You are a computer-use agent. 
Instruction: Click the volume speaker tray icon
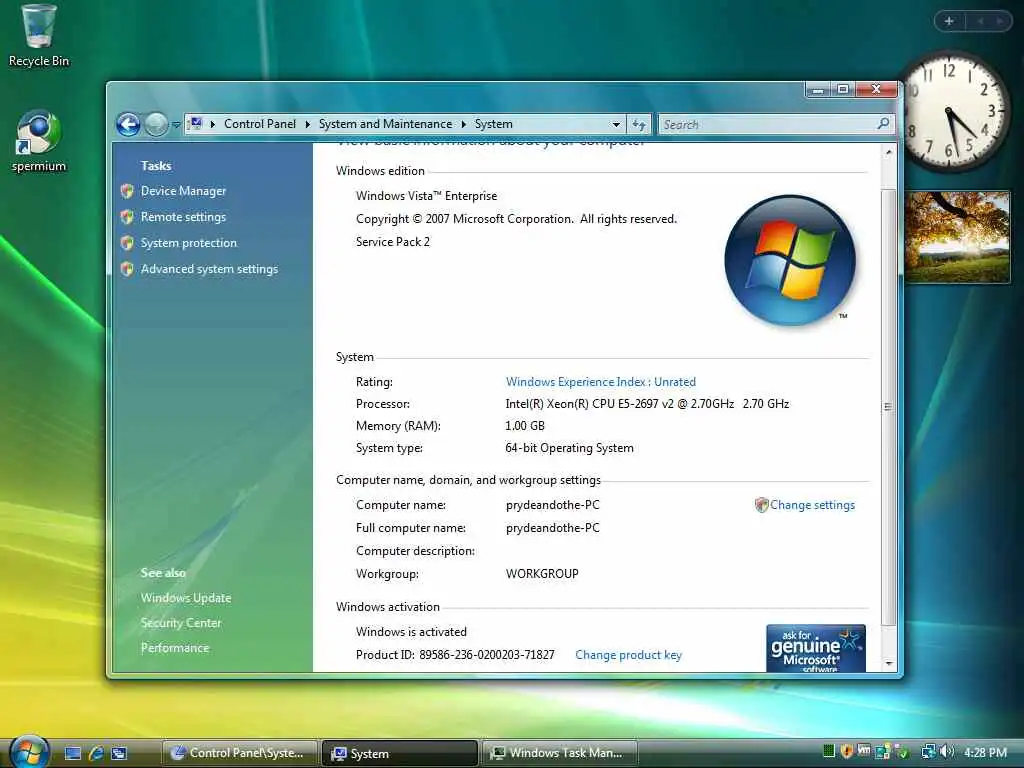(947, 752)
